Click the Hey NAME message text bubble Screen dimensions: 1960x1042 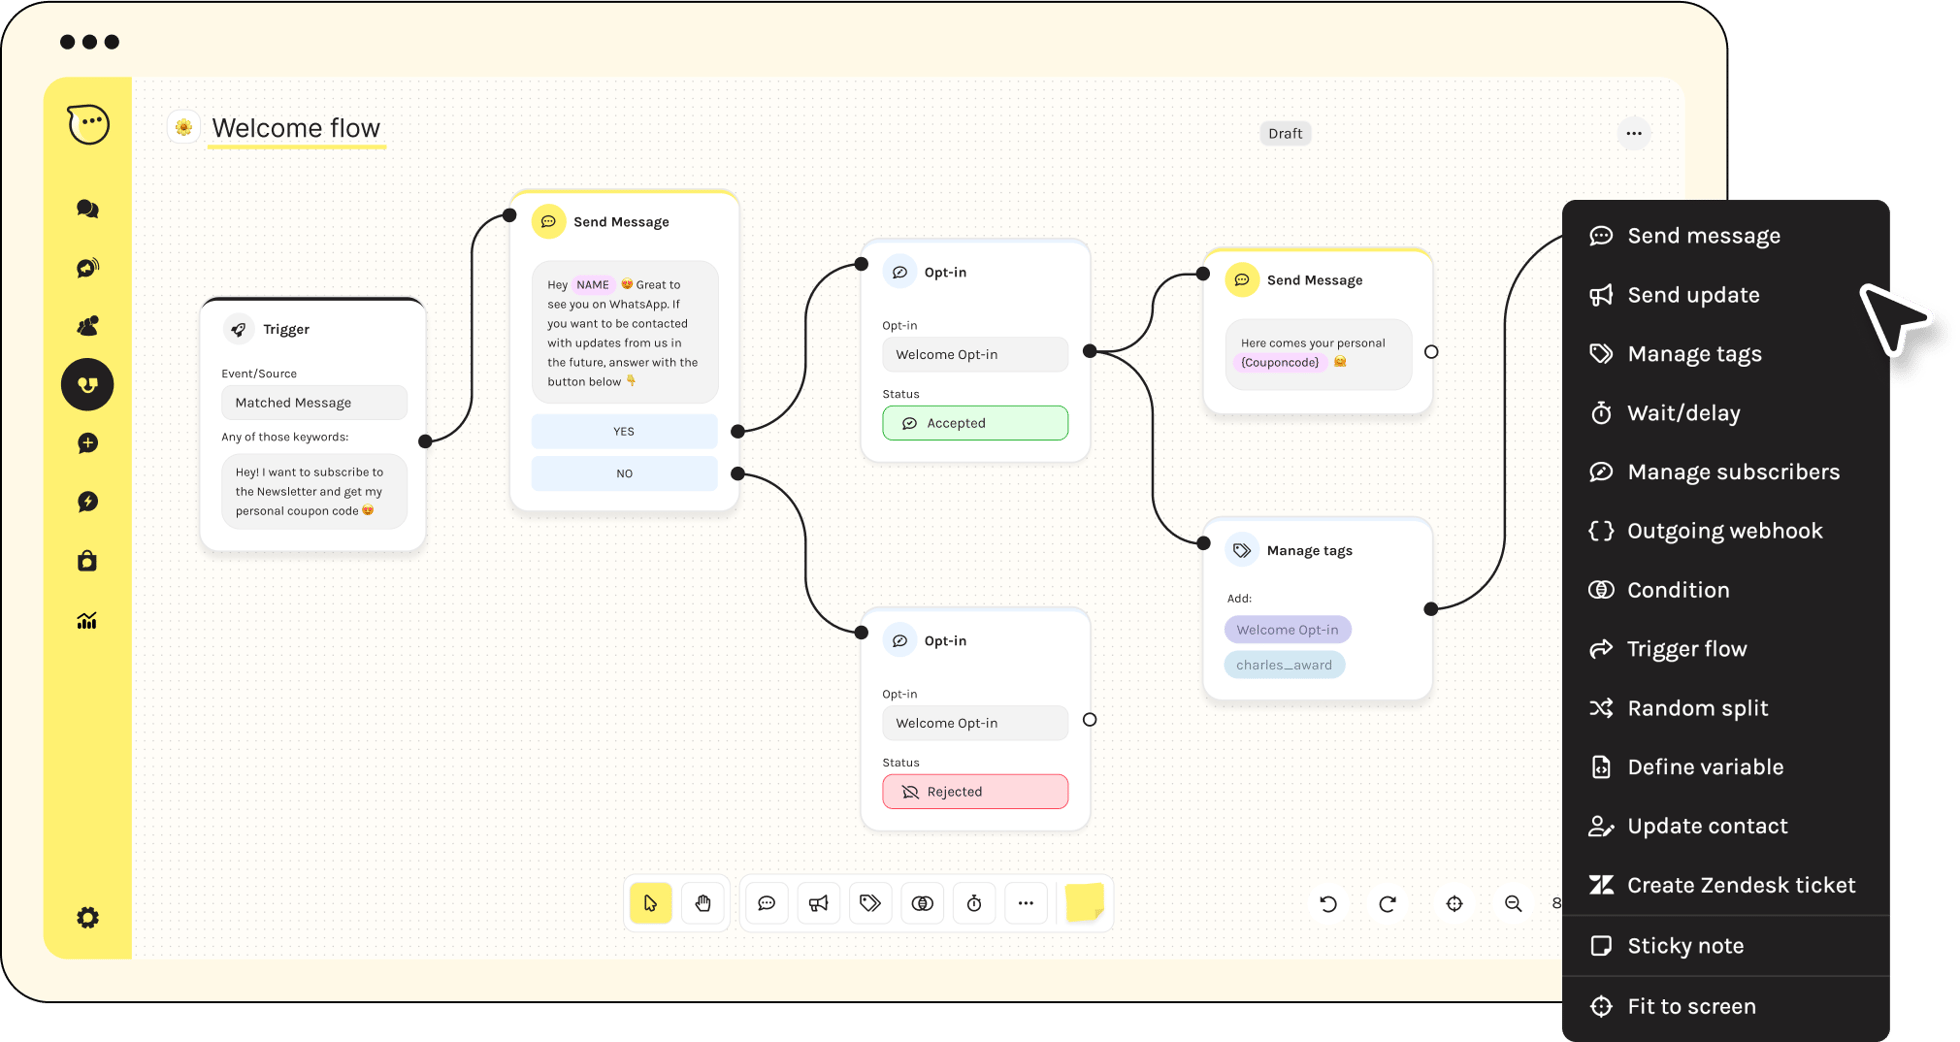pyautogui.click(x=625, y=332)
